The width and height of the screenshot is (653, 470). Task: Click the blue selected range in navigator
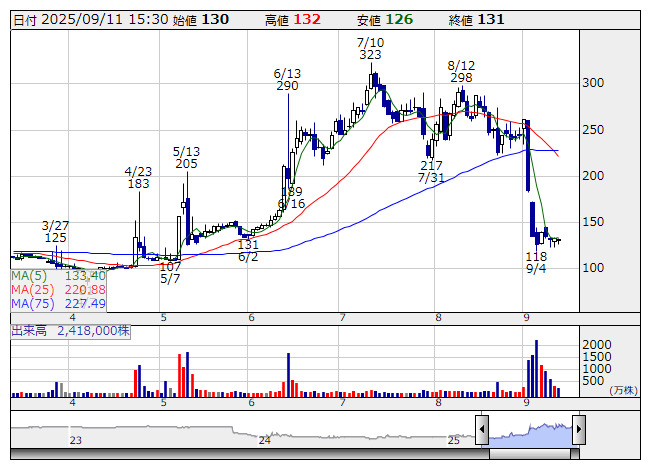[530, 433]
